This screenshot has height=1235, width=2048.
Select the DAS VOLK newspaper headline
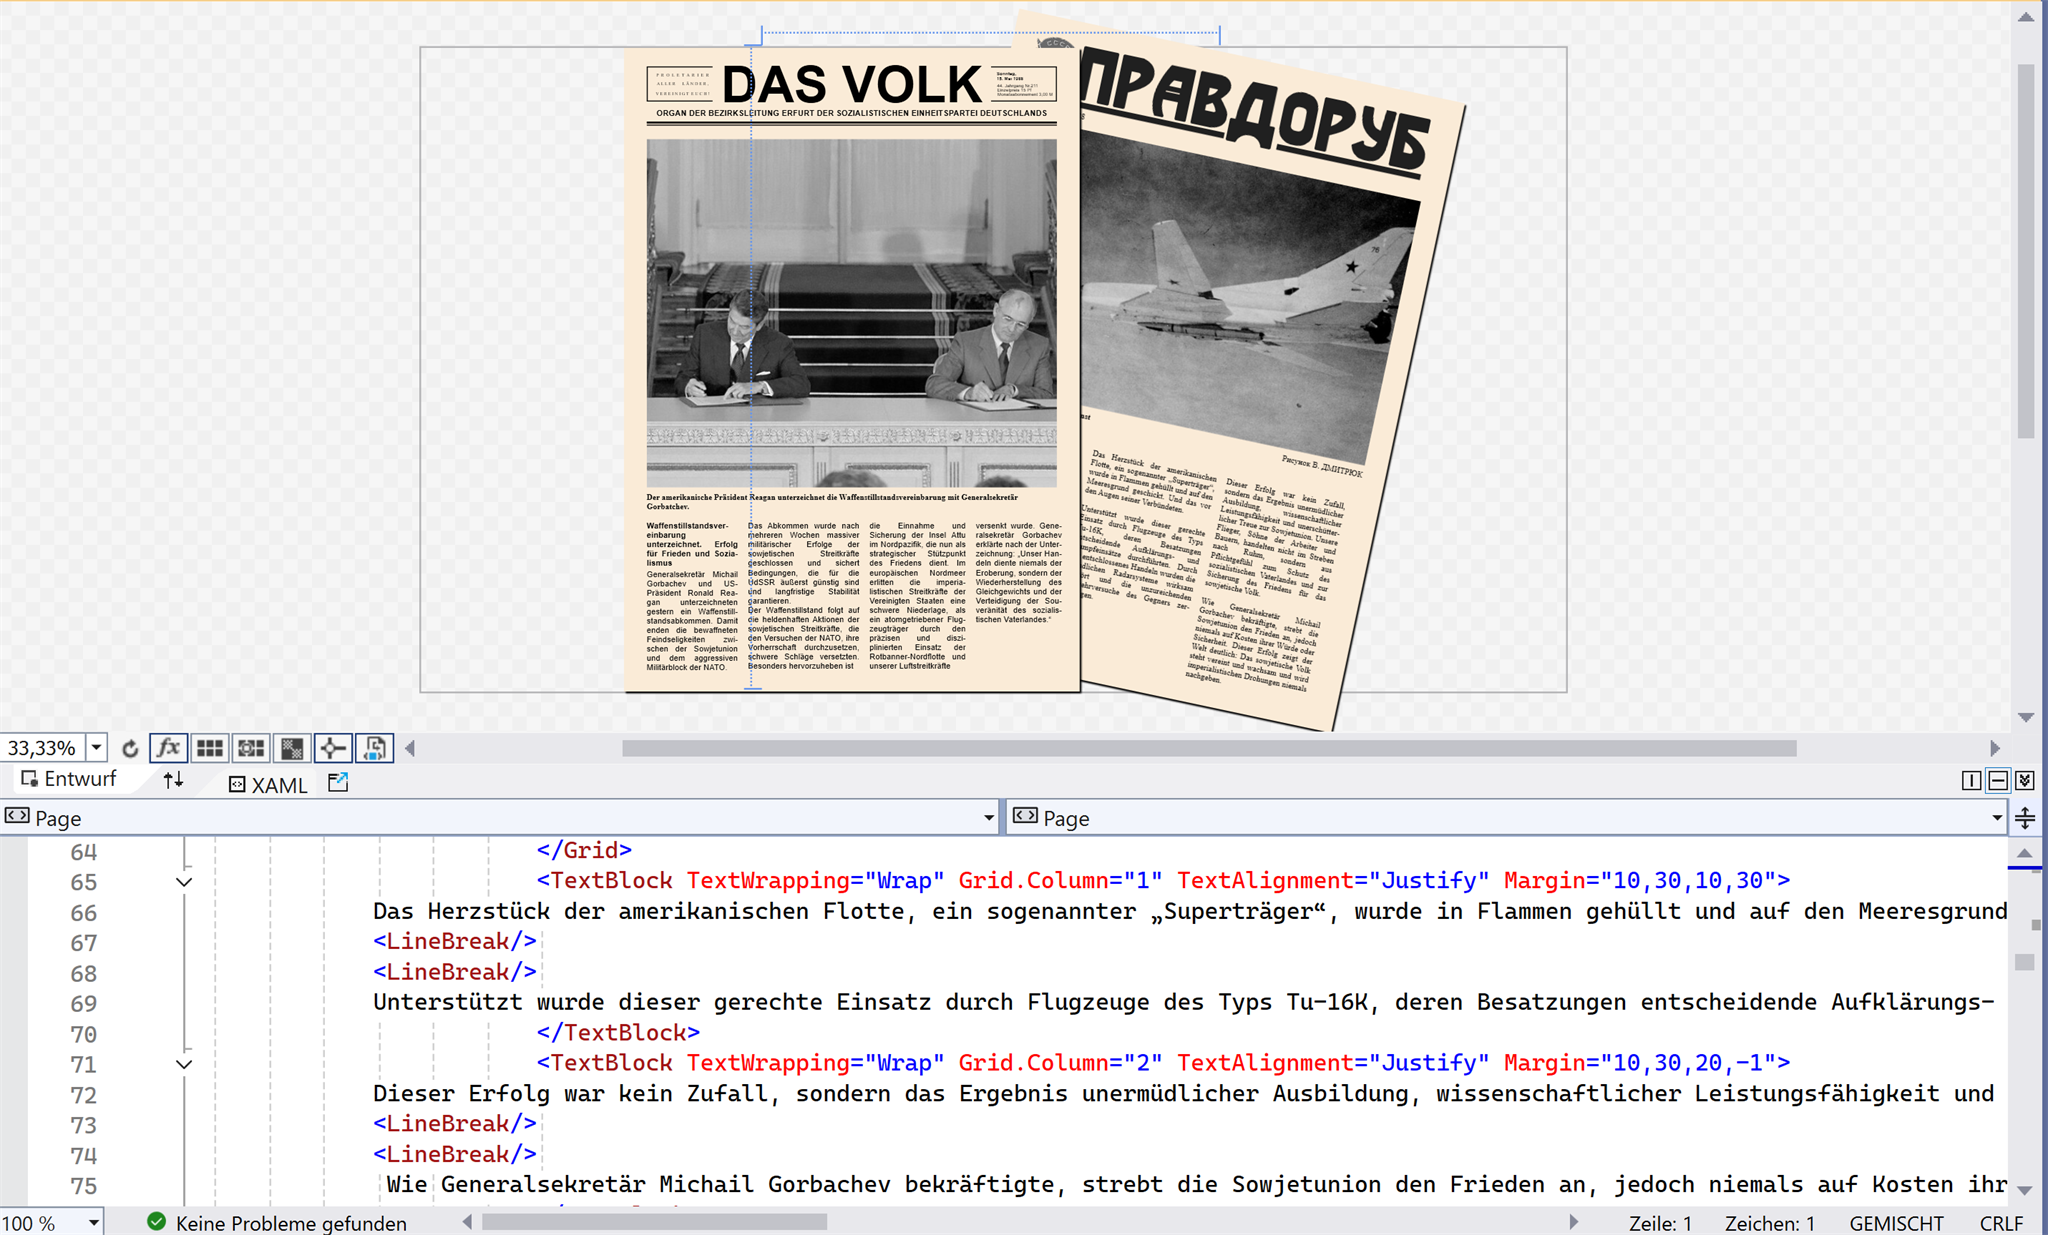pyautogui.click(x=852, y=84)
